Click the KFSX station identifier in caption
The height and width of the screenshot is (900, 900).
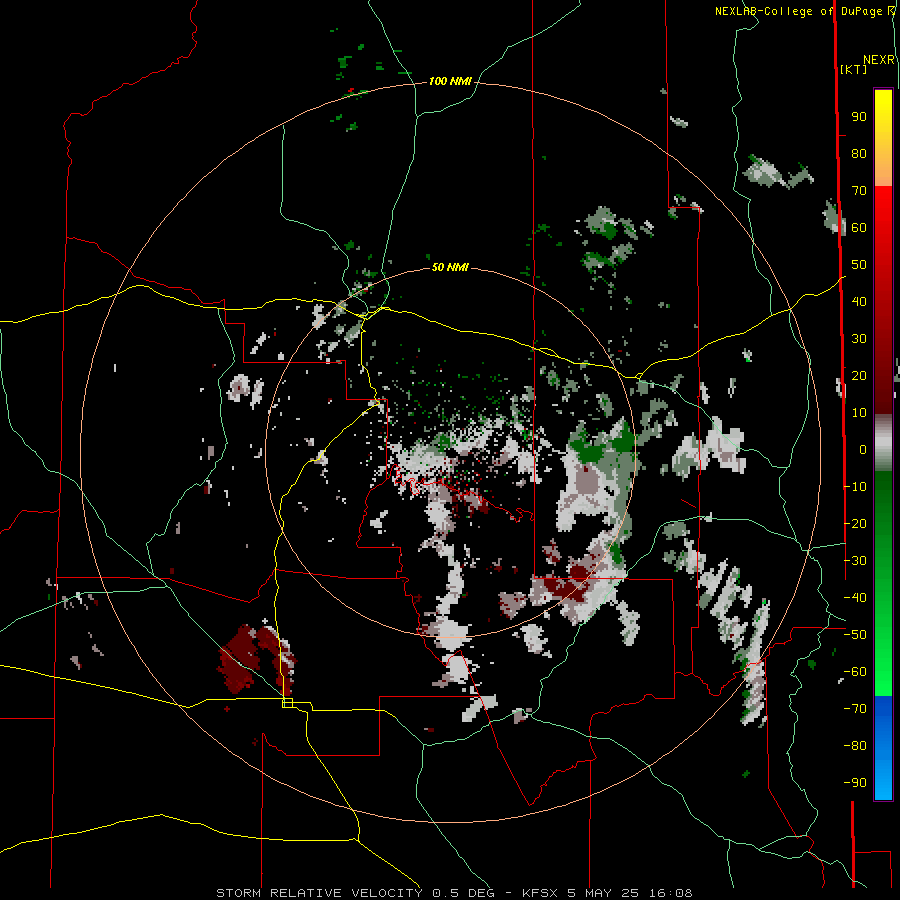540,893
